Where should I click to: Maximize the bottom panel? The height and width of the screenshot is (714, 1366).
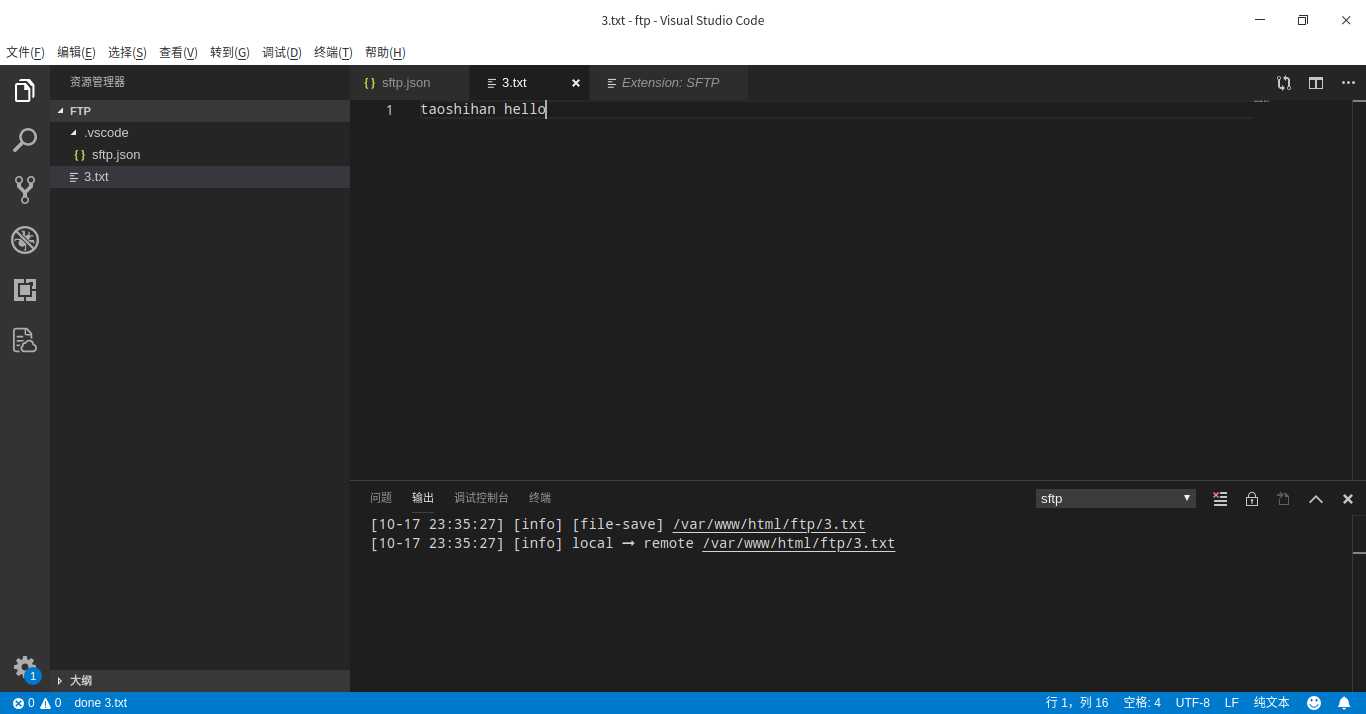click(1316, 498)
